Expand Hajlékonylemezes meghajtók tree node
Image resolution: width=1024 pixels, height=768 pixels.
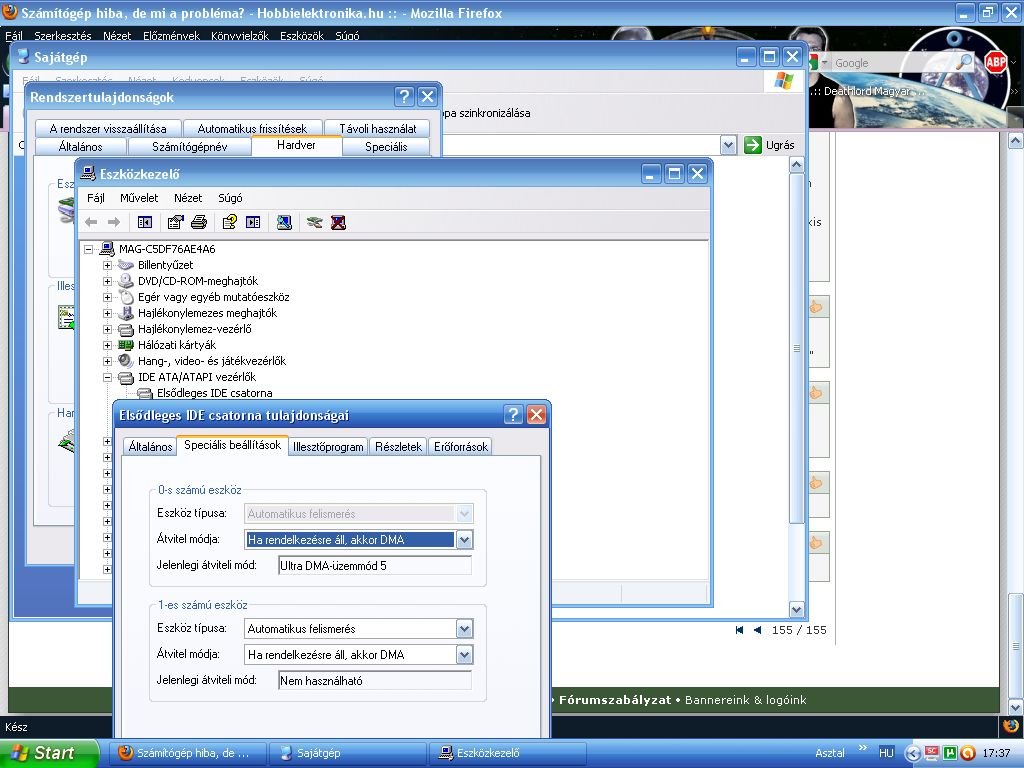pos(107,313)
